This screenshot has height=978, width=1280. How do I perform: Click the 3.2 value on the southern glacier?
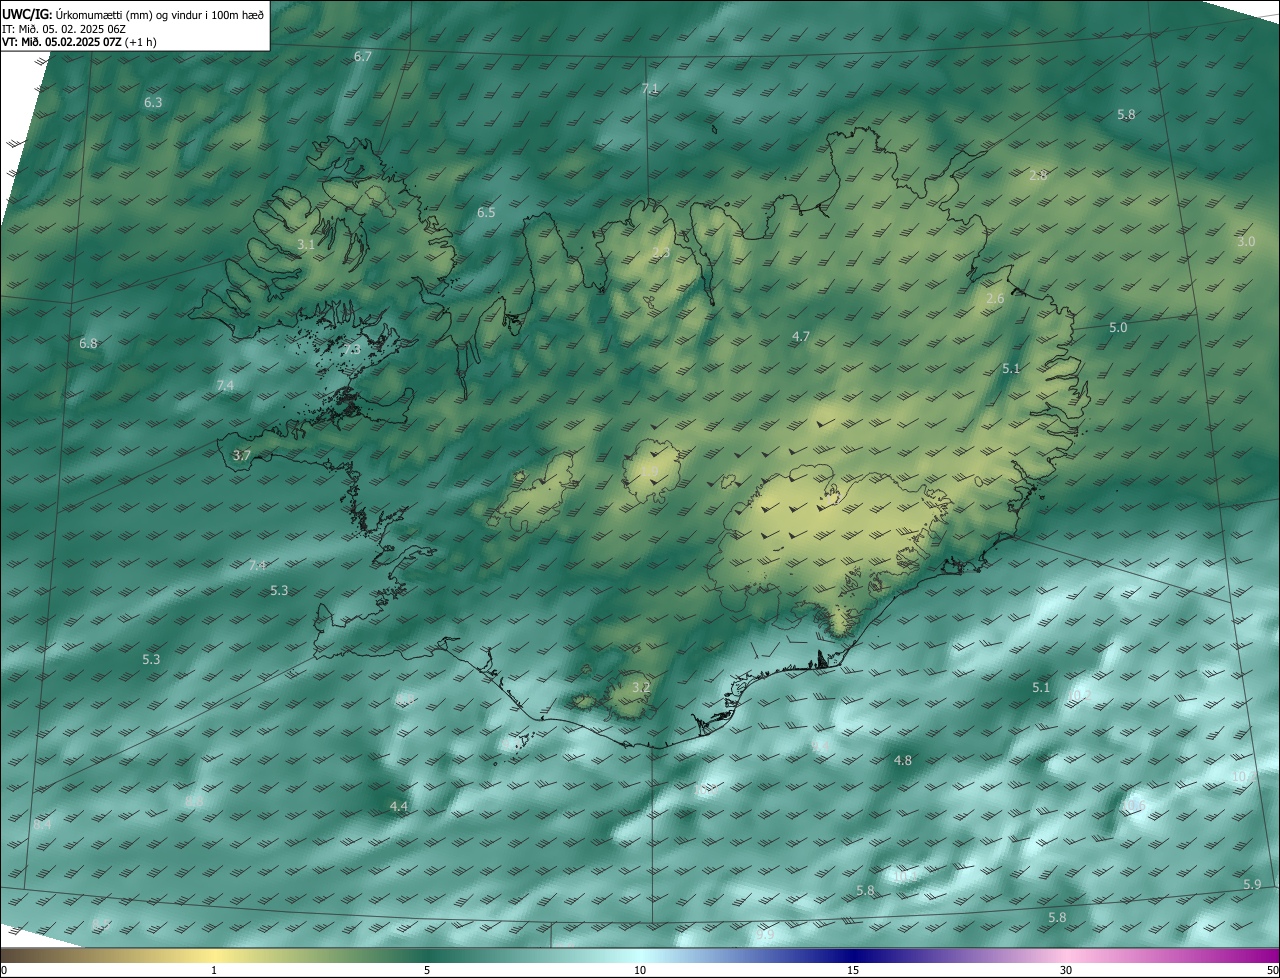pos(641,687)
